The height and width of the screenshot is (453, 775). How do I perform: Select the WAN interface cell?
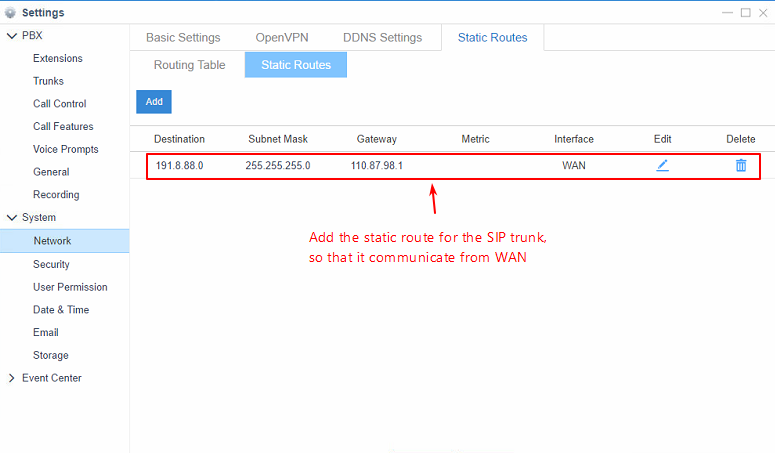point(574,165)
